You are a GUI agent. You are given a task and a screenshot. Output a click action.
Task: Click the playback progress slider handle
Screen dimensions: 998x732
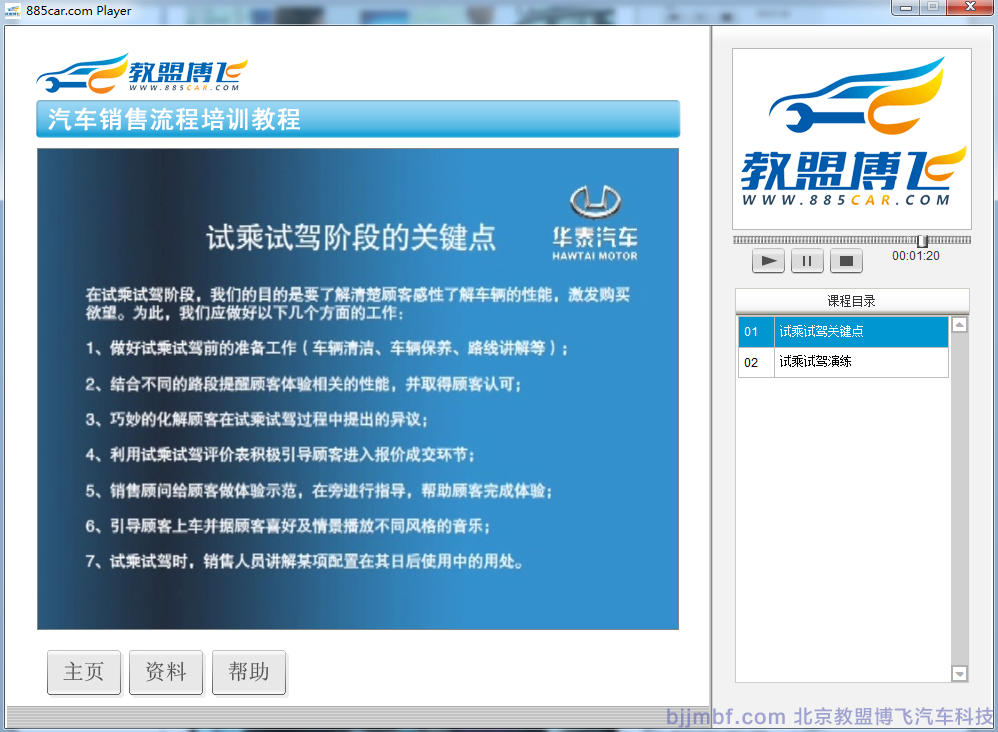922,241
